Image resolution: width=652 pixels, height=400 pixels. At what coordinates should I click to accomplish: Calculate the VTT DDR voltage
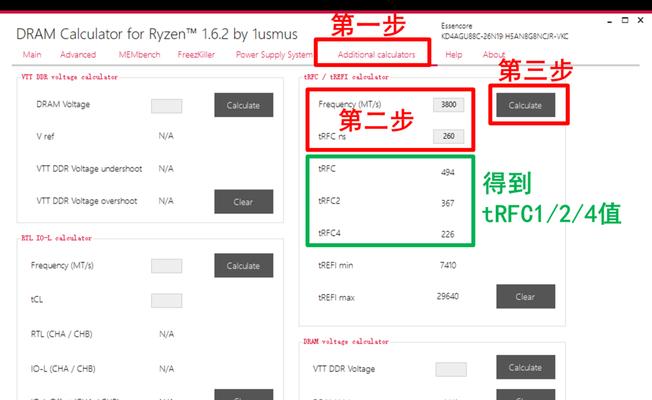point(244,105)
